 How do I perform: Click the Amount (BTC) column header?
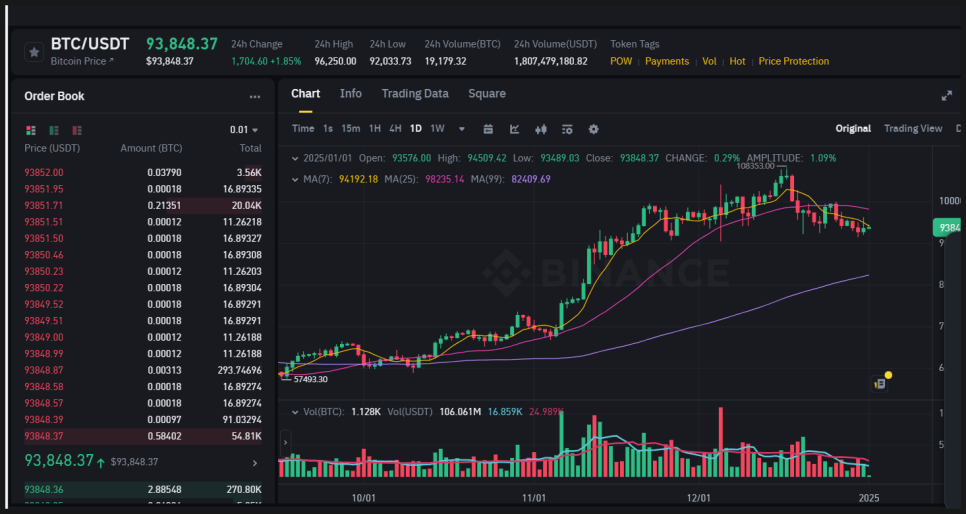point(151,148)
